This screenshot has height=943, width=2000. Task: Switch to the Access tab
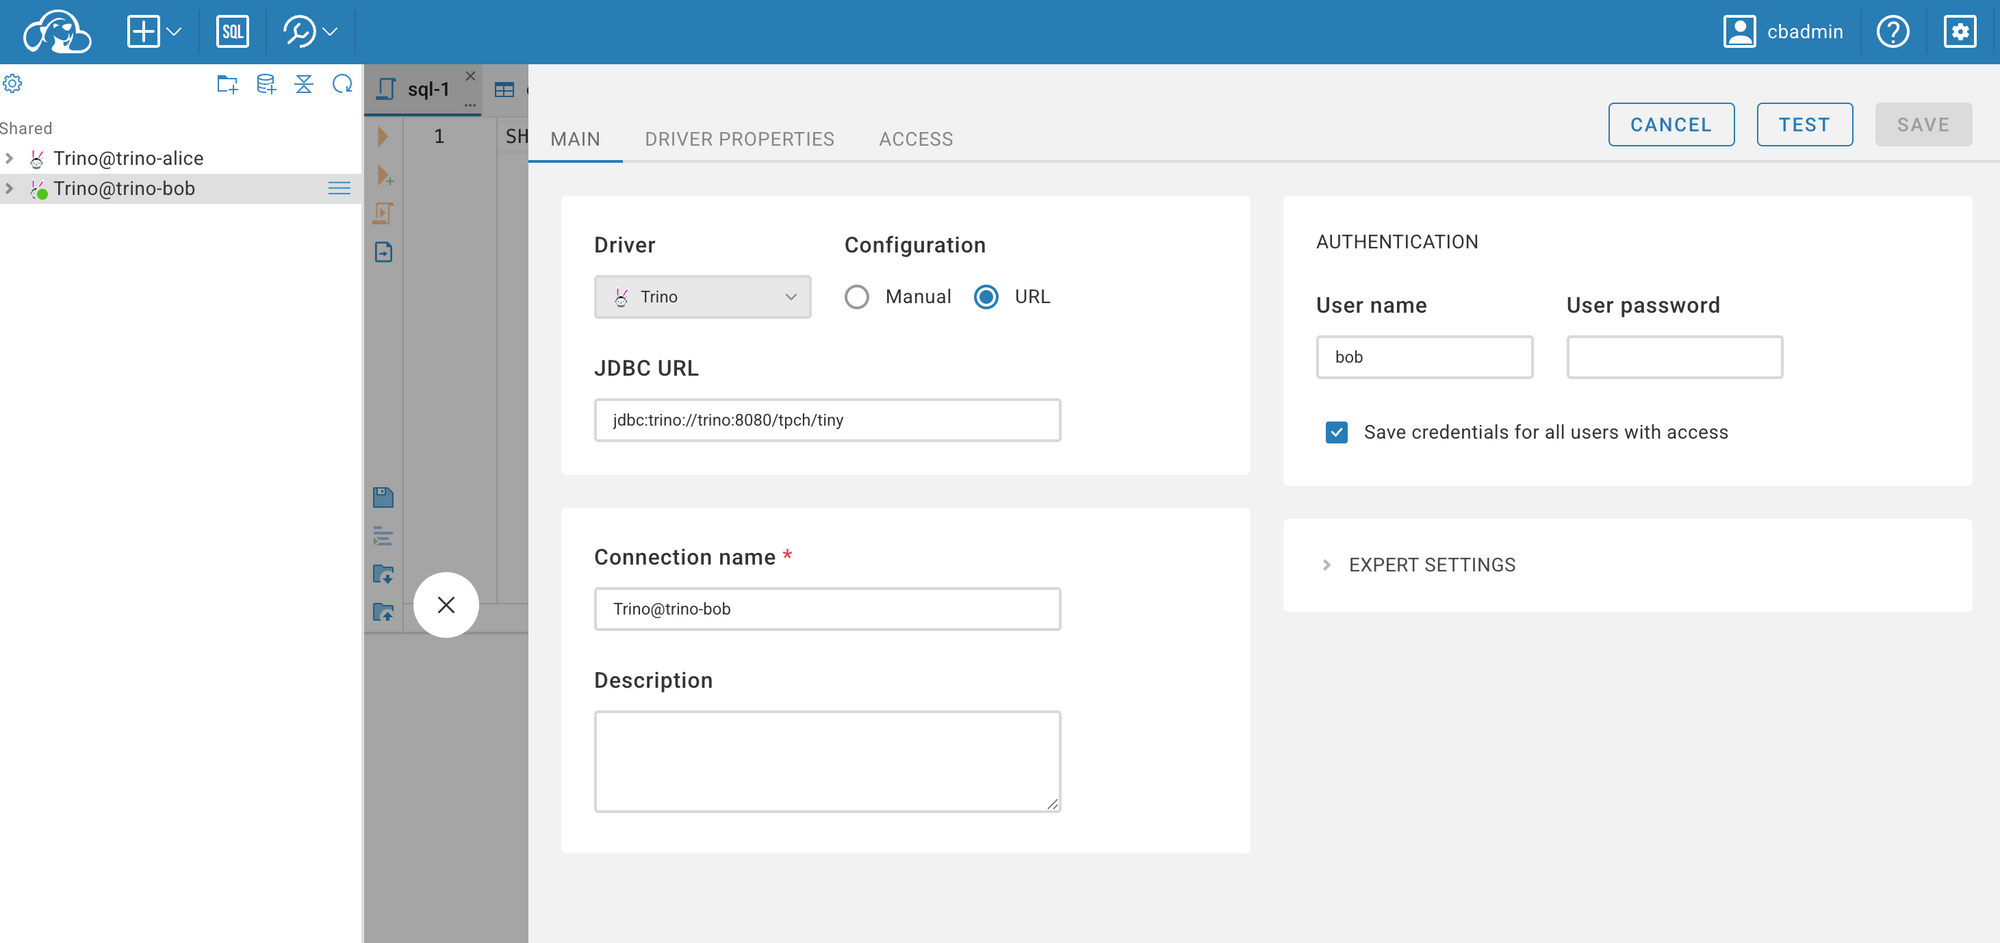pos(915,139)
